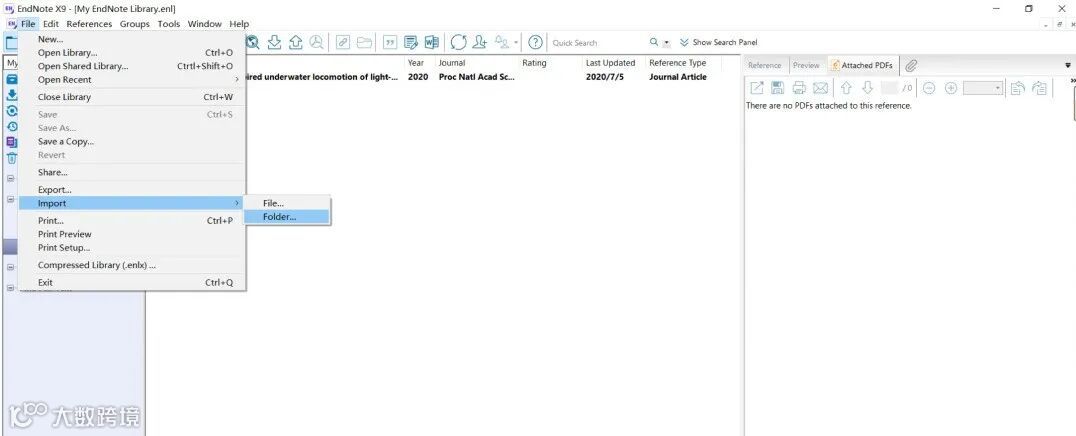Switch to the Preview tab
This screenshot has height=436, width=1076.
(806, 66)
